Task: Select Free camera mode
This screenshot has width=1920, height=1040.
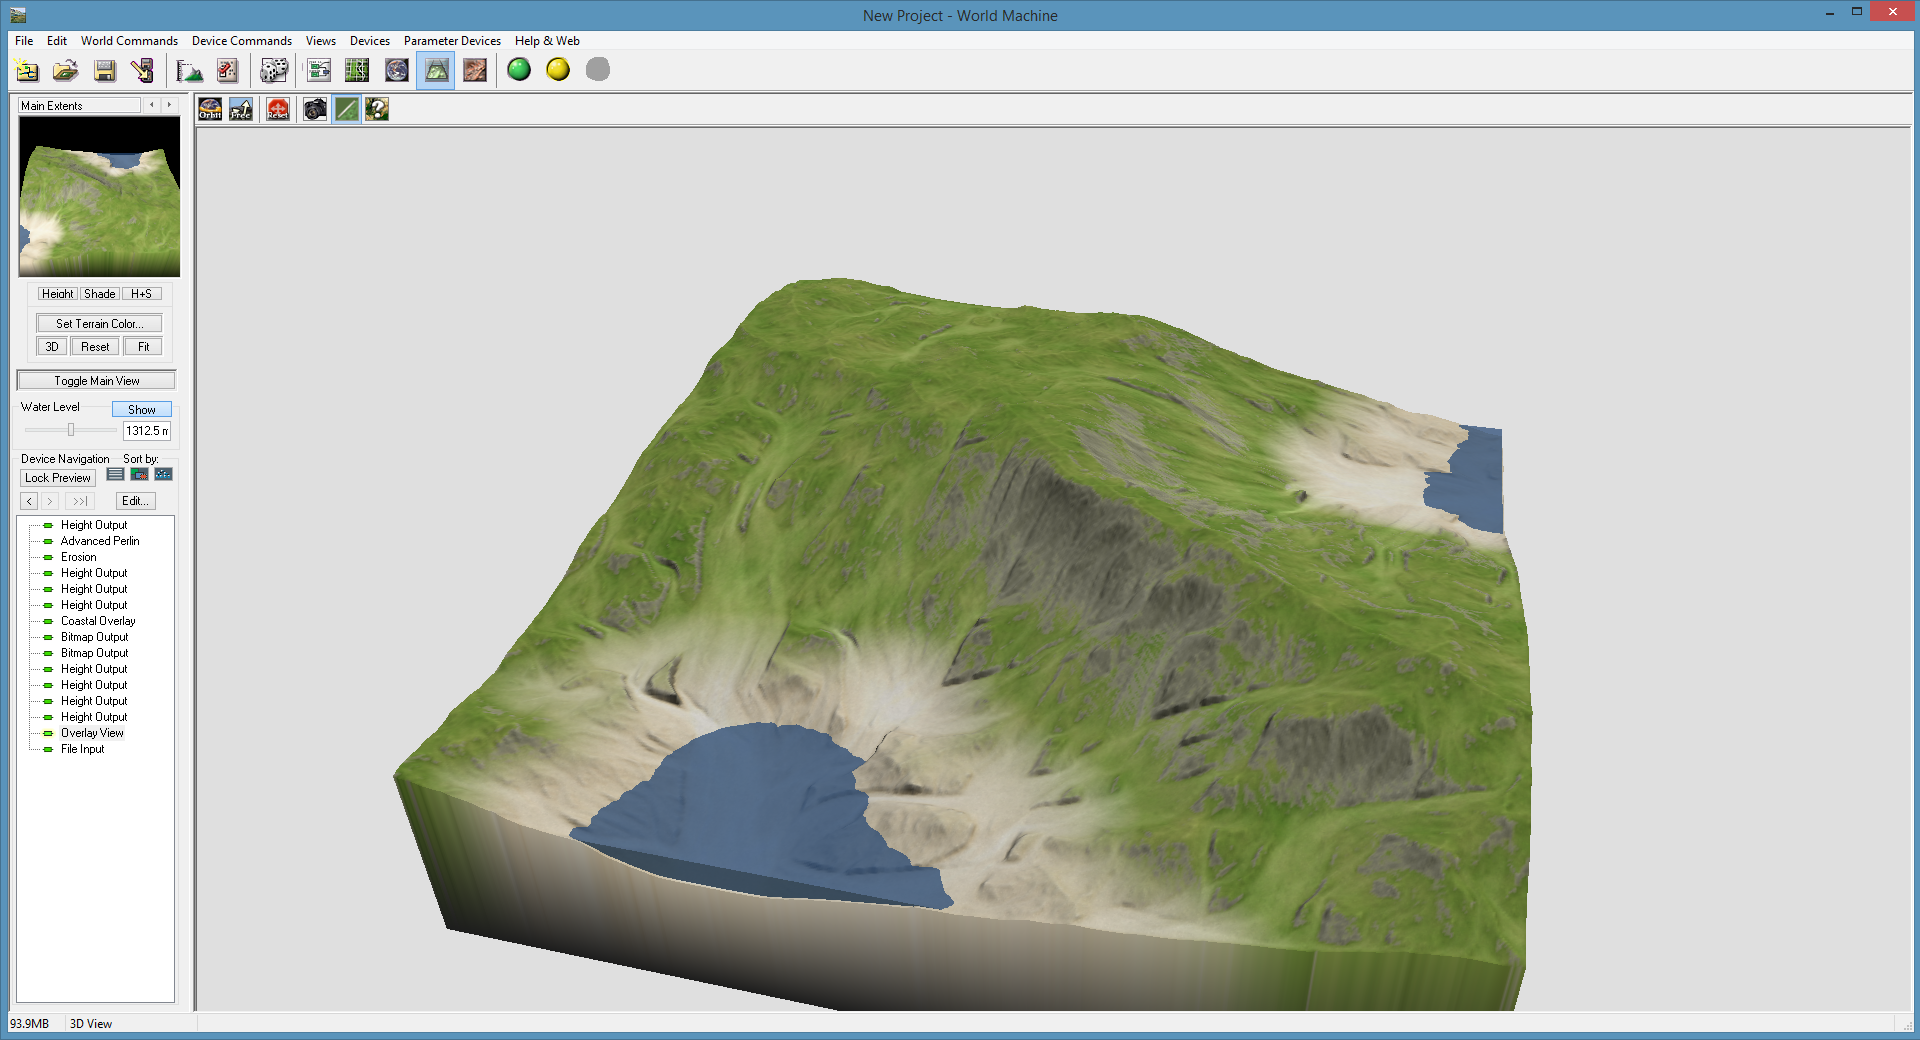Action: [241, 109]
